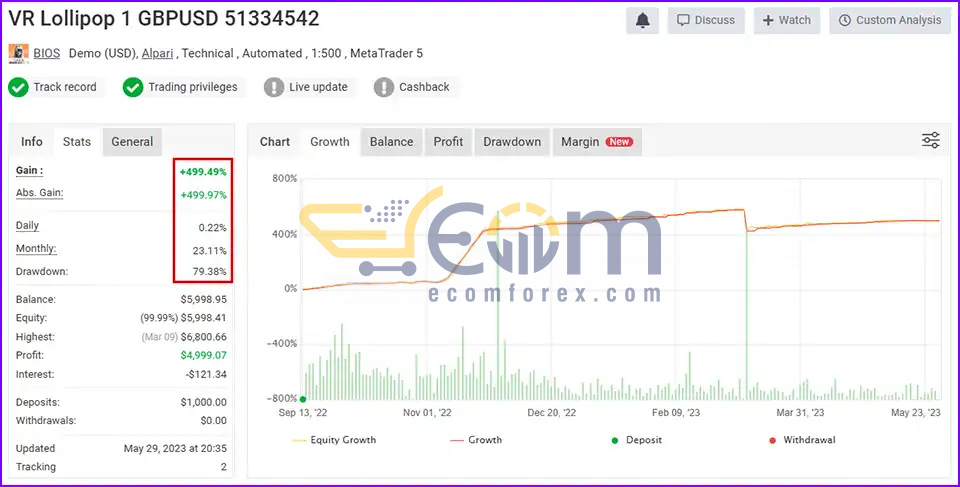Click the Trading privileges label
The height and width of the screenshot is (487, 960).
(x=193, y=87)
